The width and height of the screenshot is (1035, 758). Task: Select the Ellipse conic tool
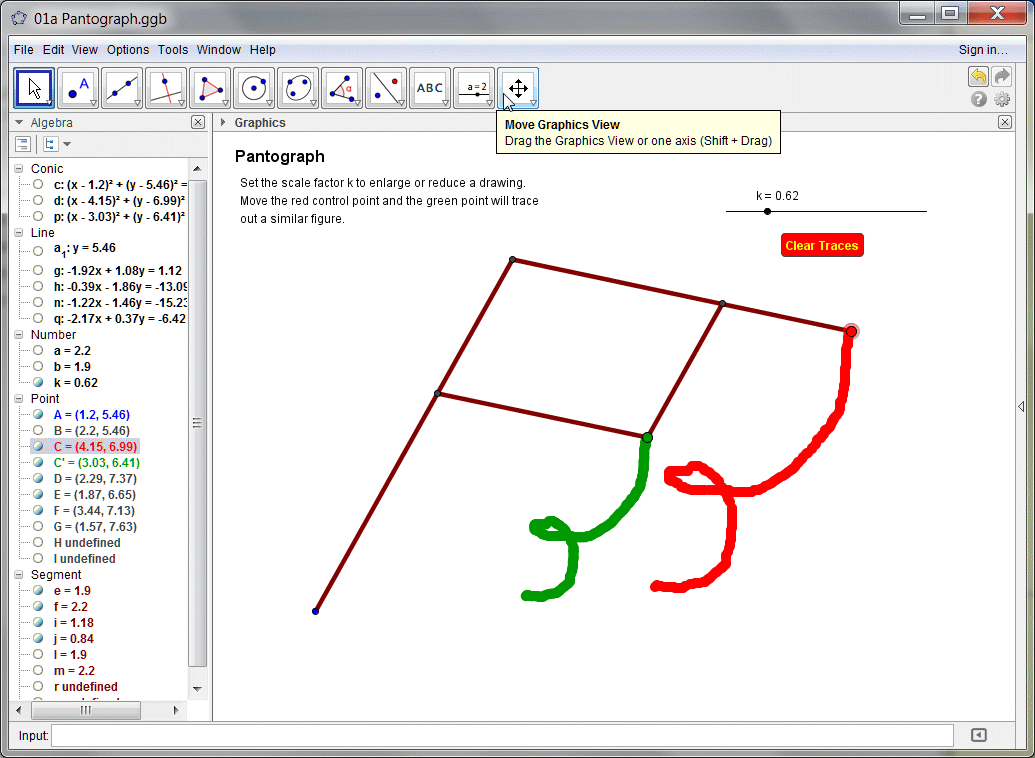[298, 88]
